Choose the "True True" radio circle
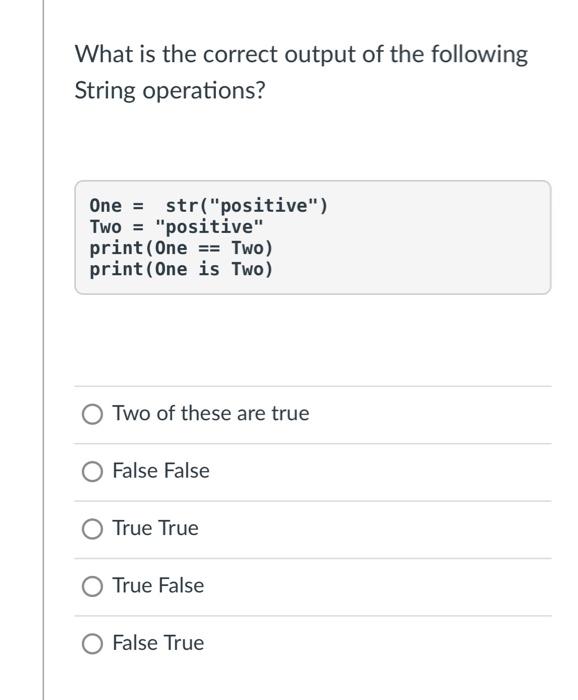This screenshot has height=700, width=578. pos(92,529)
